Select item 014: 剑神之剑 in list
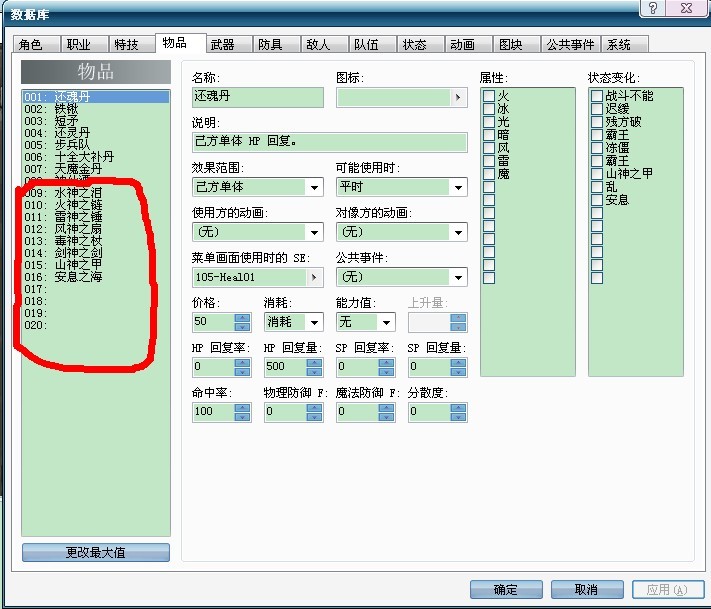The width and height of the screenshot is (711, 609). click(96, 253)
